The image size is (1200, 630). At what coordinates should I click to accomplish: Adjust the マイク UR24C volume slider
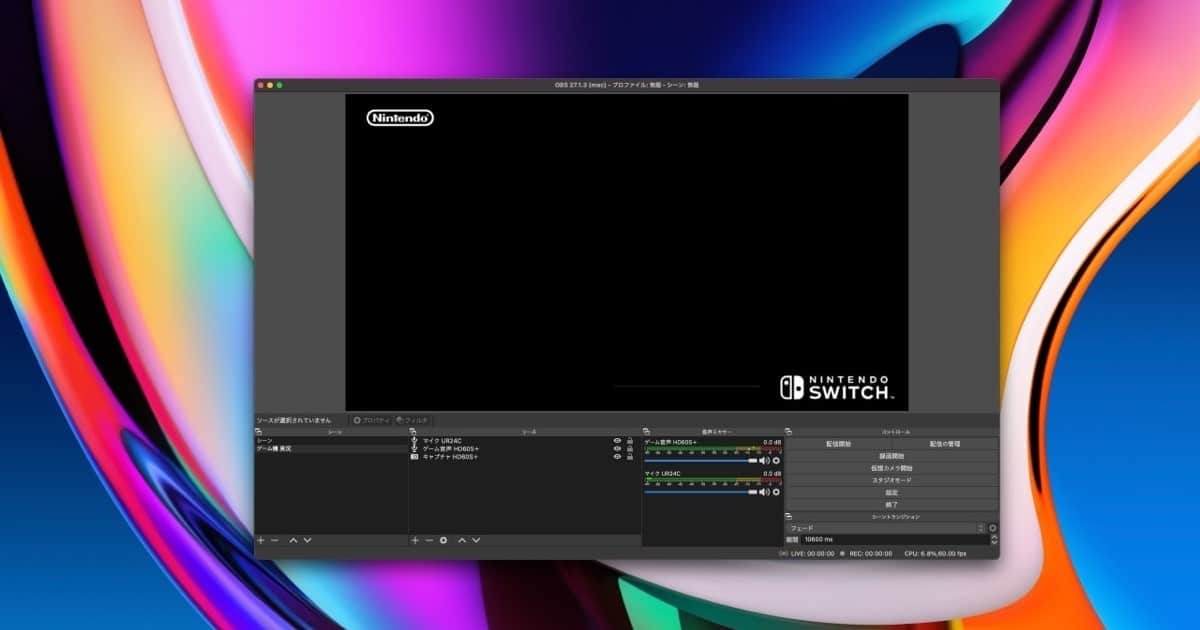701,492
